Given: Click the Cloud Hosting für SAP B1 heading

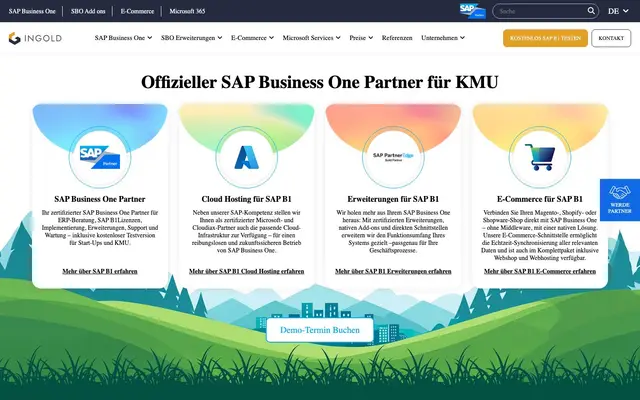Looking at the screenshot, I should [247, 199].
